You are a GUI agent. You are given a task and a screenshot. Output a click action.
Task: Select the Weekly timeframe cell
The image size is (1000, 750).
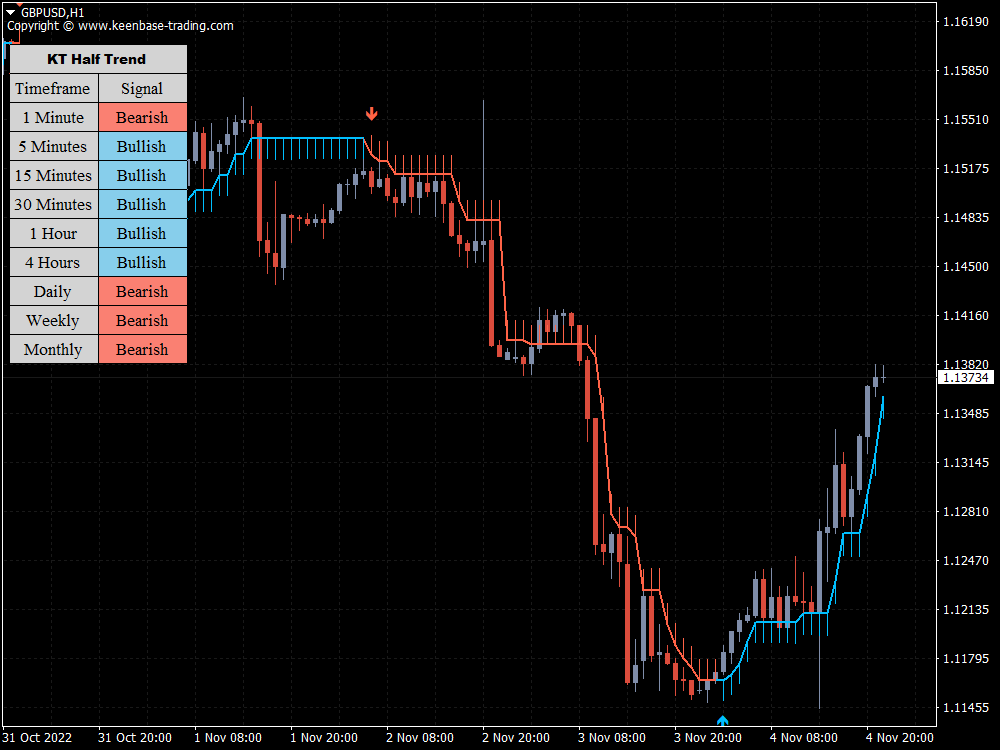54,320
